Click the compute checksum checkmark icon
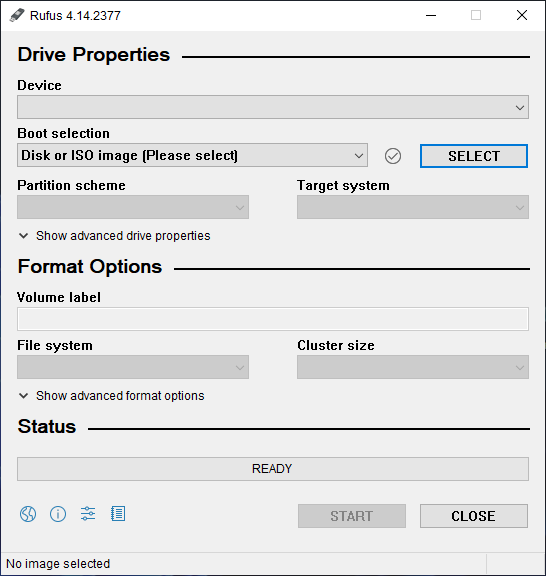 (x=393, y=156)
